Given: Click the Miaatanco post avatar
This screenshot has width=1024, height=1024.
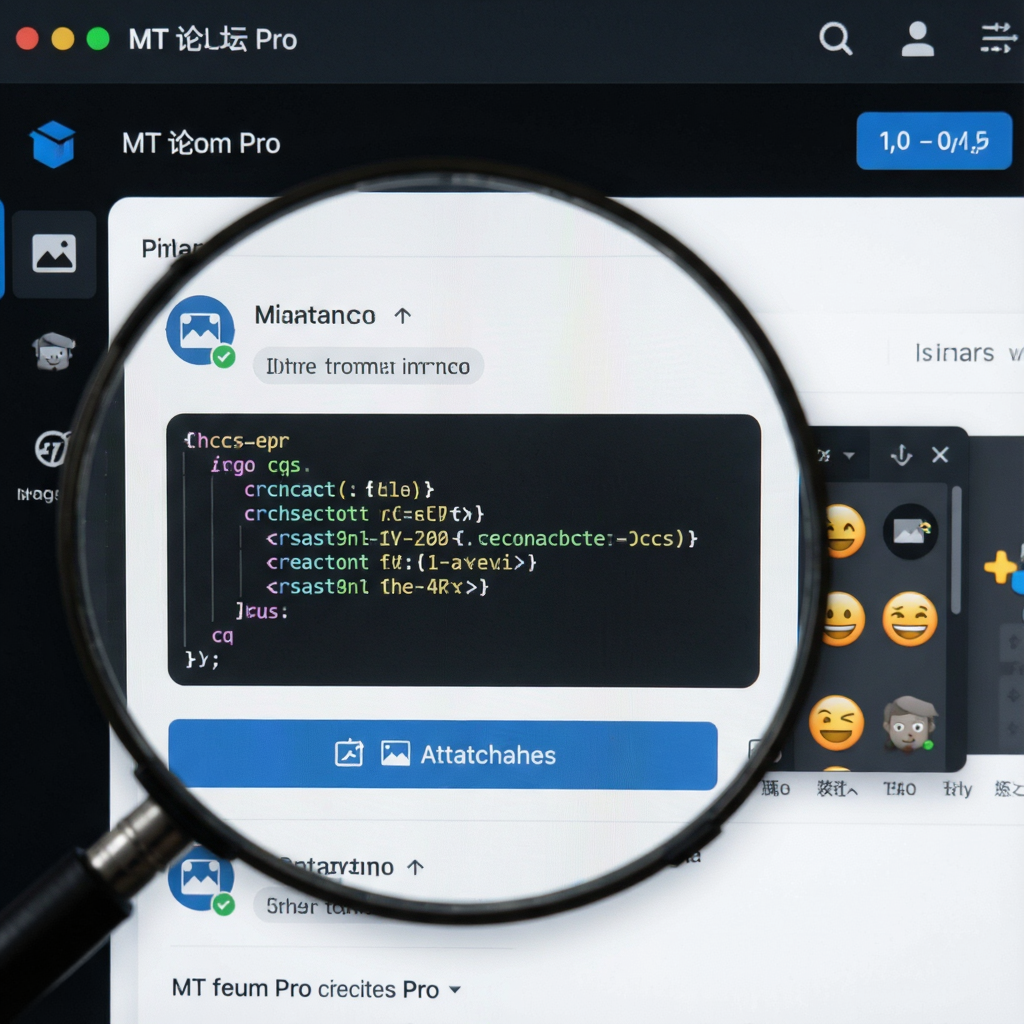Looking at the screenshot, I should [200, 330].
